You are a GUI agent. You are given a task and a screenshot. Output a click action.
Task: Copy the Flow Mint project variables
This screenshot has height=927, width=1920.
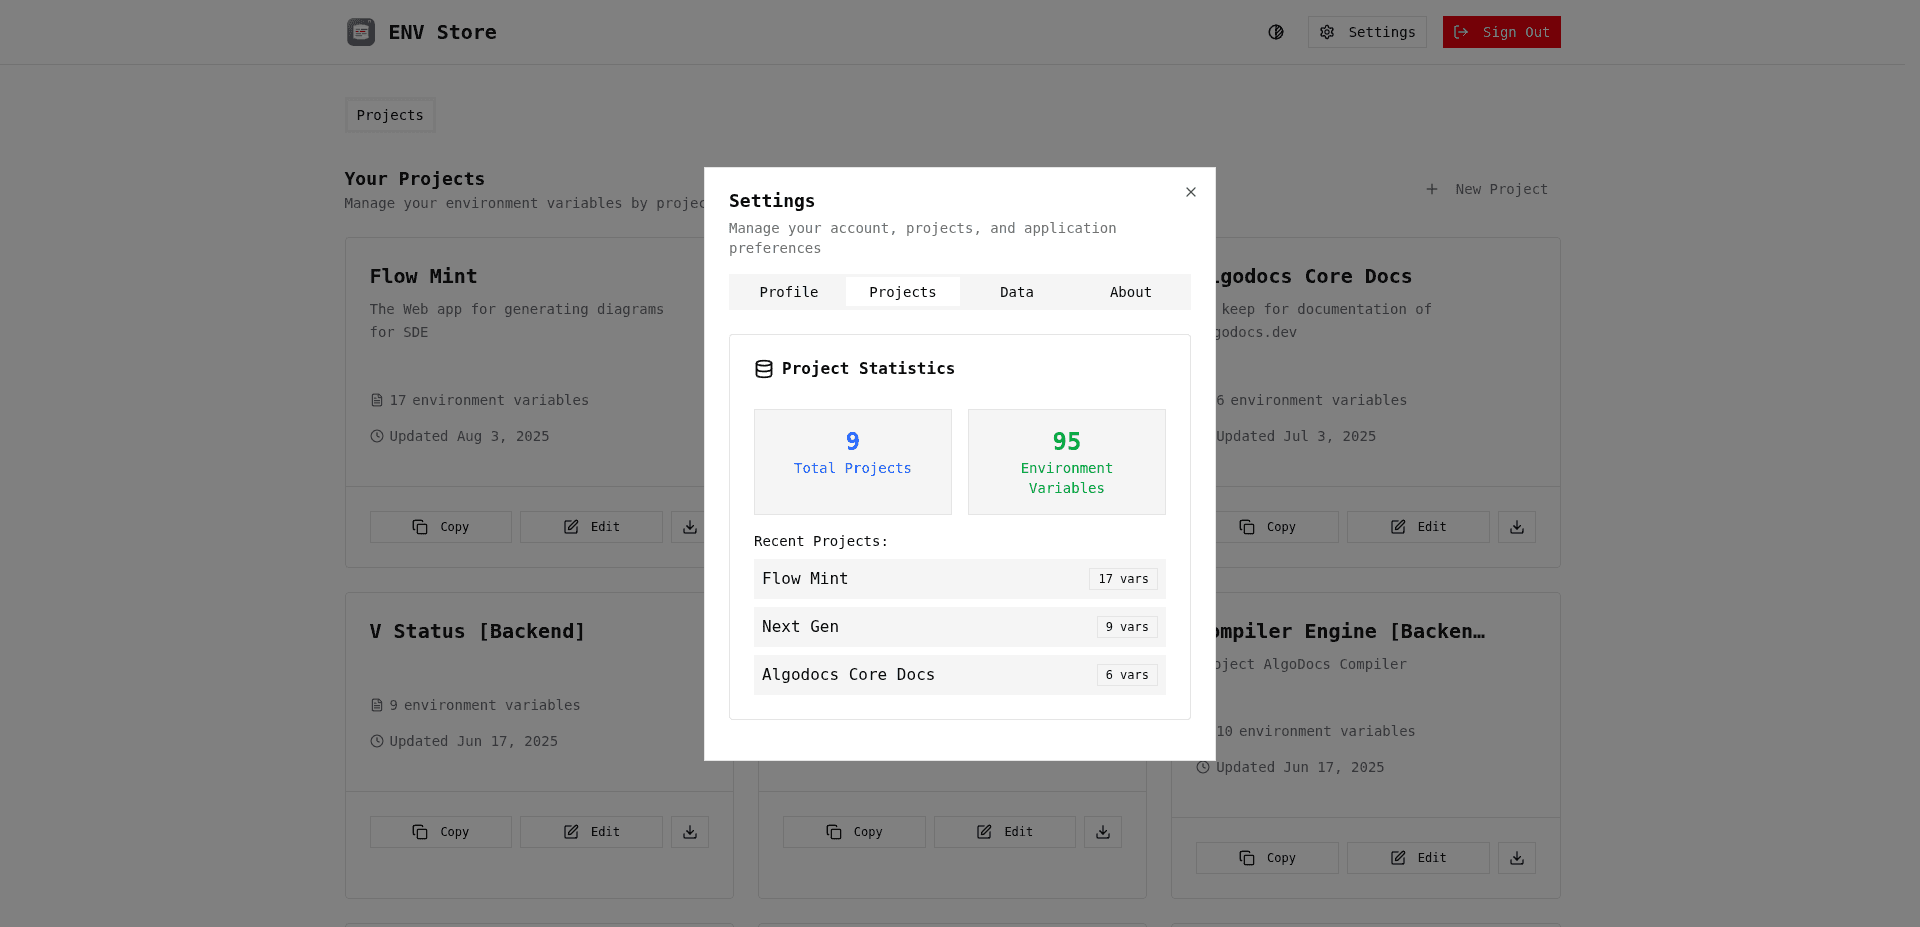[441, 527]
